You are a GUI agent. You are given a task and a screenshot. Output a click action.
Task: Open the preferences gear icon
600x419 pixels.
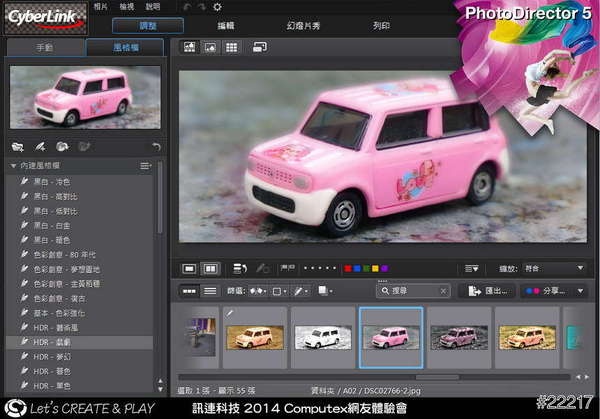click(x=217, y=7)
